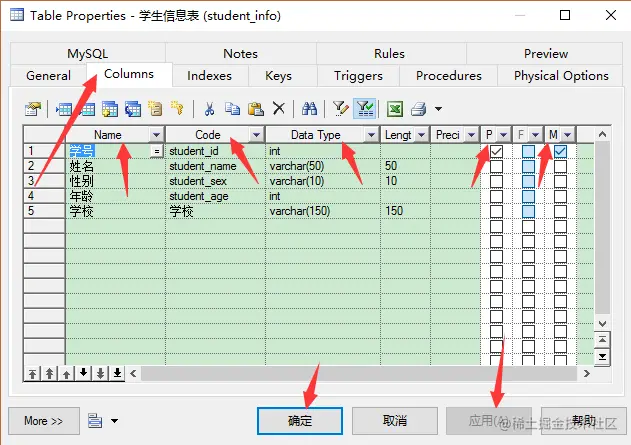Click the yellow Create Domain toolbar icon
This screenshot has width=631, height=445.
point(155,109)
